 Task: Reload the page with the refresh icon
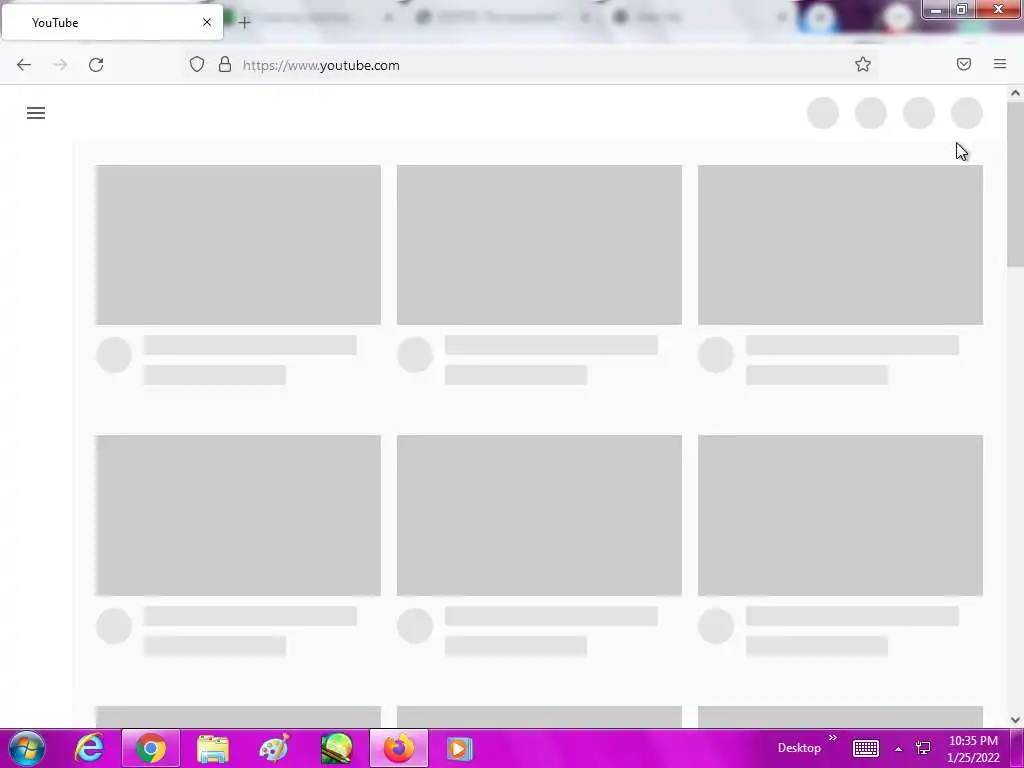(96, 65)
